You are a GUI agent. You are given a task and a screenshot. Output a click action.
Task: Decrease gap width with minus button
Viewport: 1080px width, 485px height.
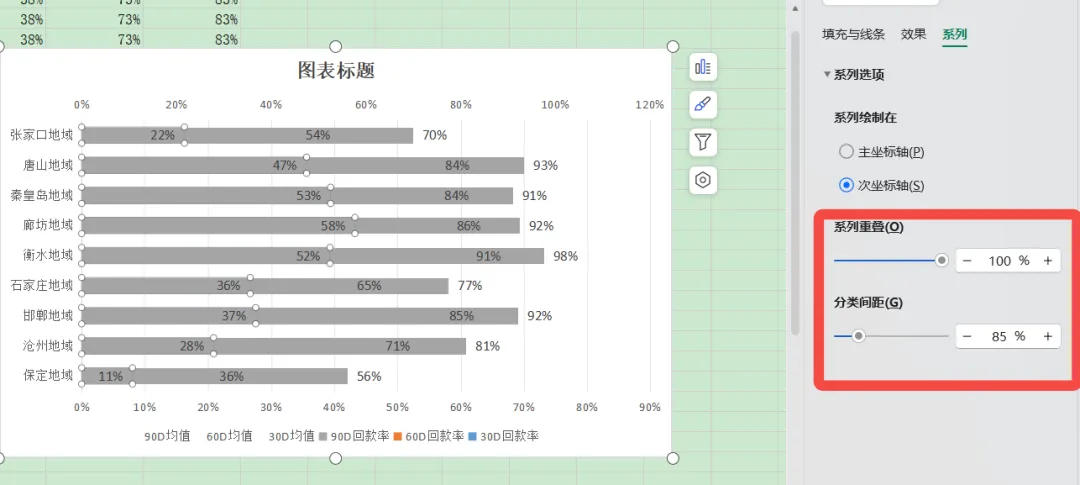click(x=967, y=336)
